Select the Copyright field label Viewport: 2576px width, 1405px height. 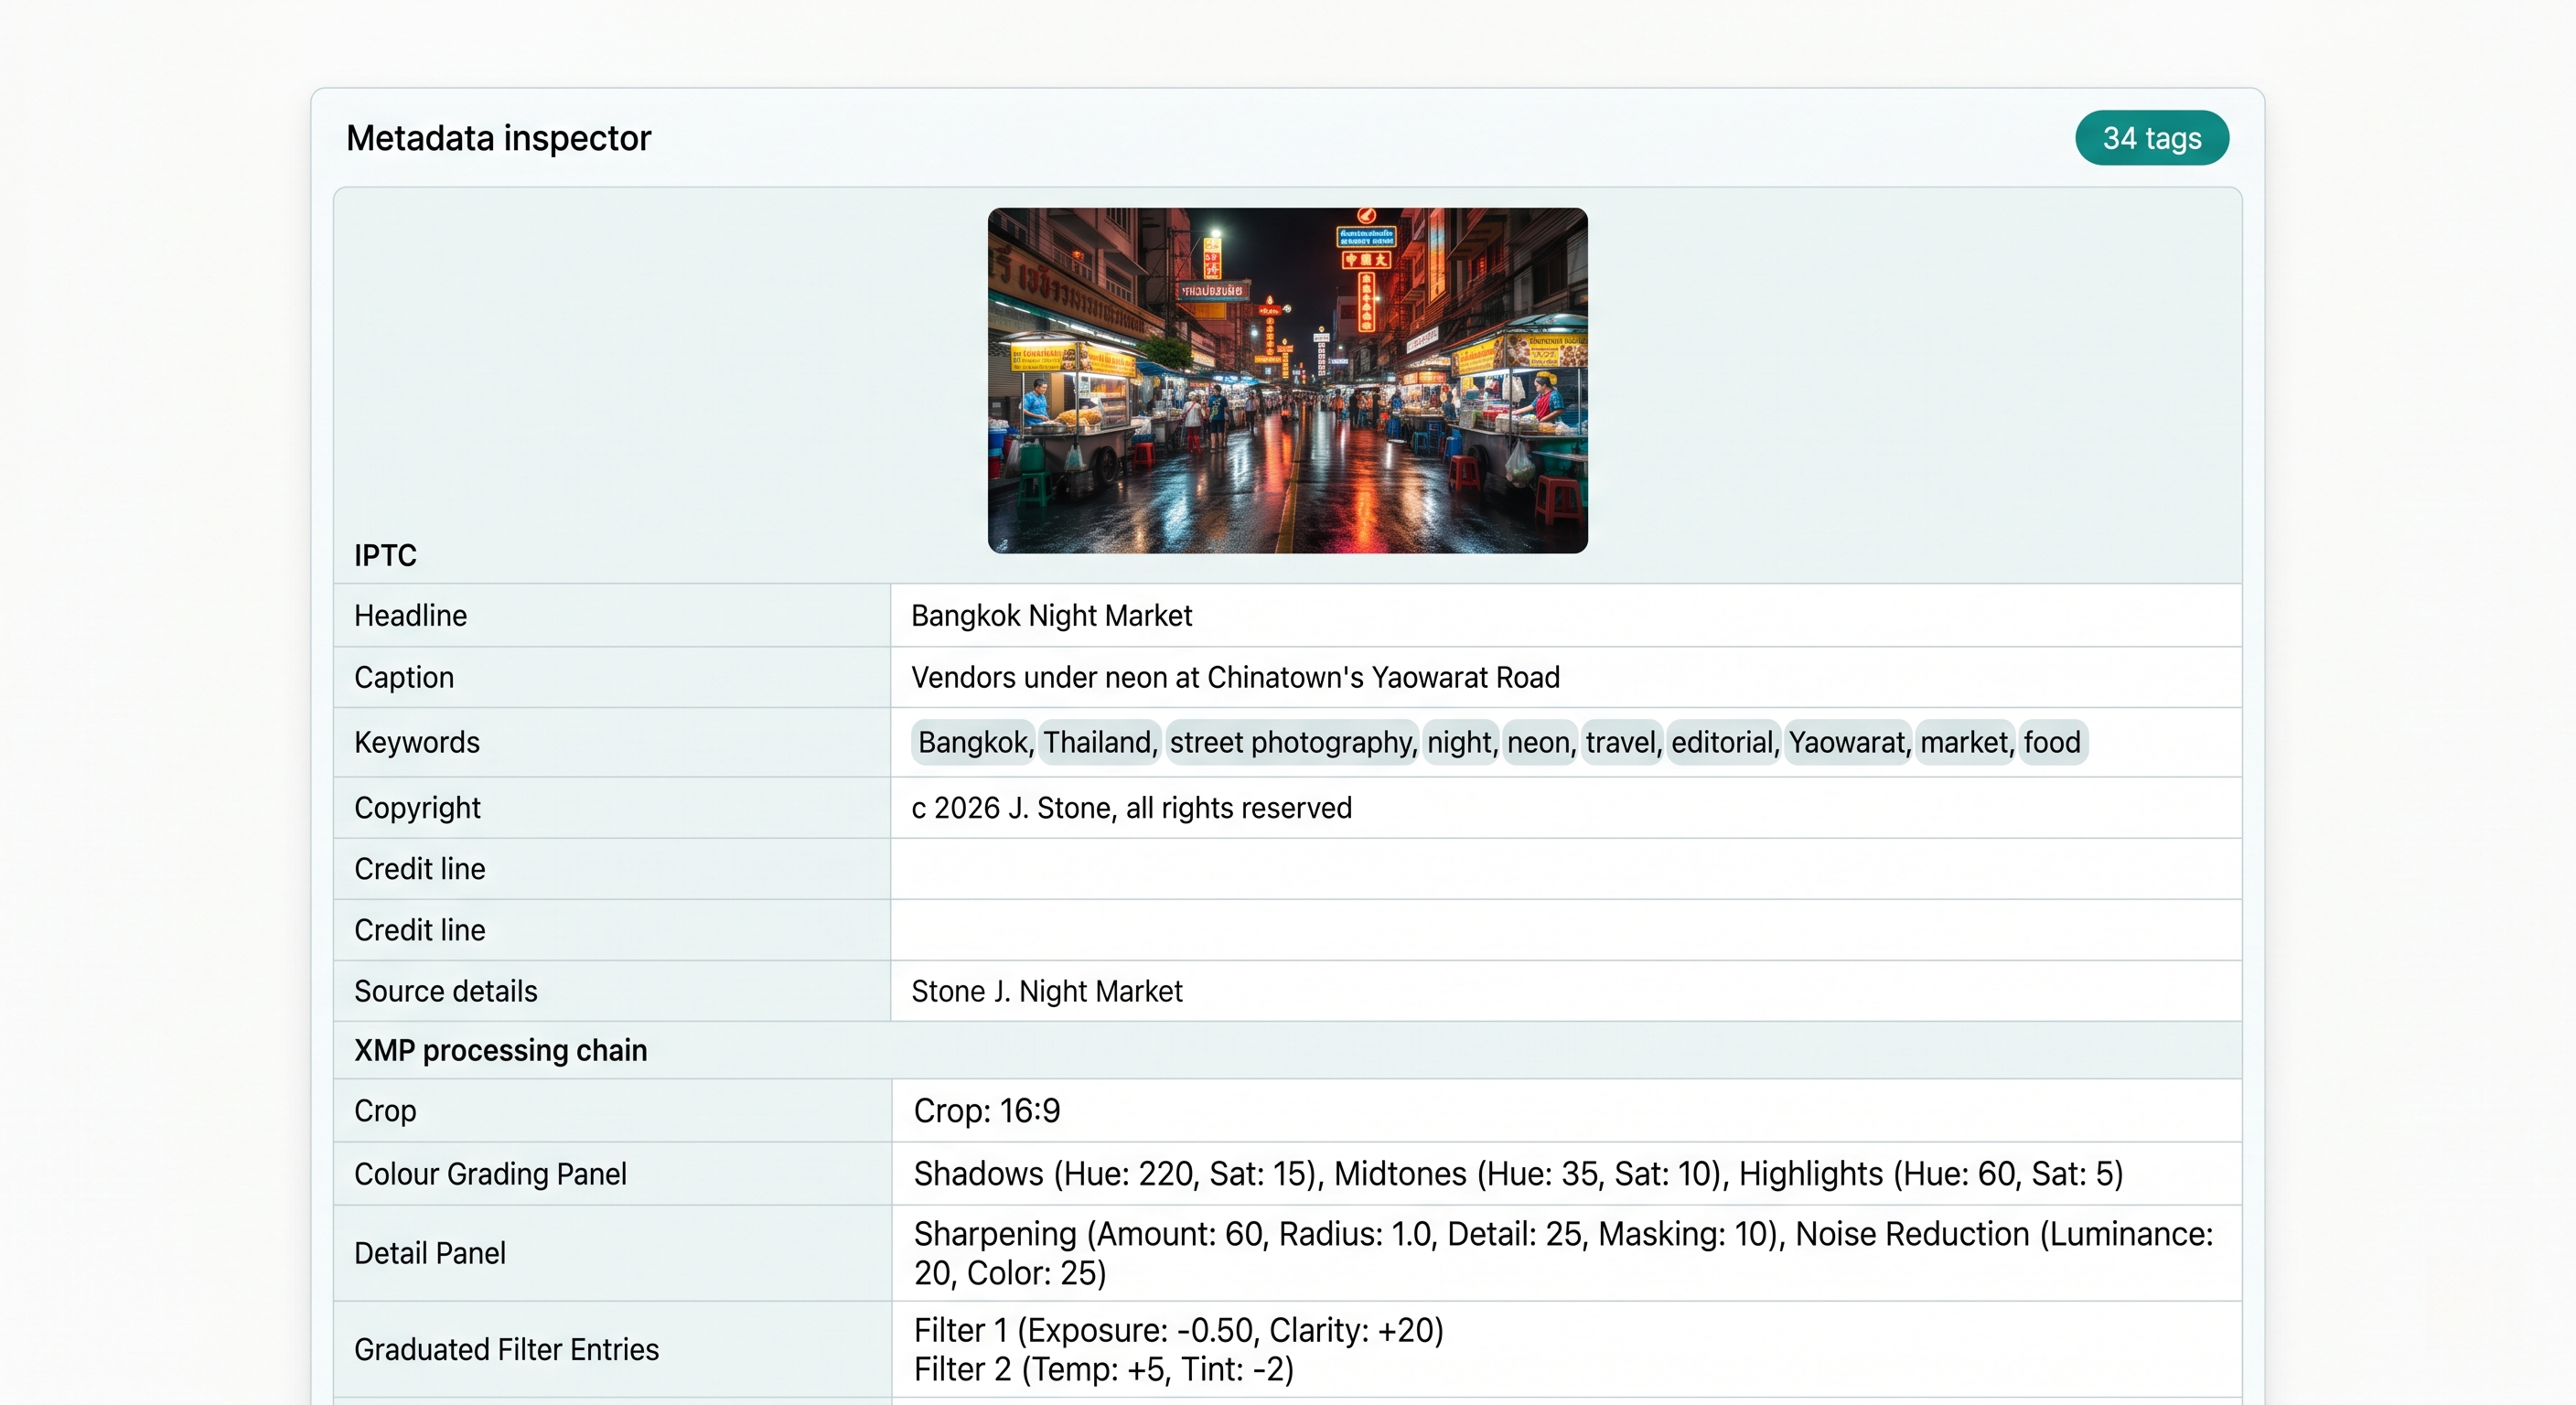click(x=417, y=807)
